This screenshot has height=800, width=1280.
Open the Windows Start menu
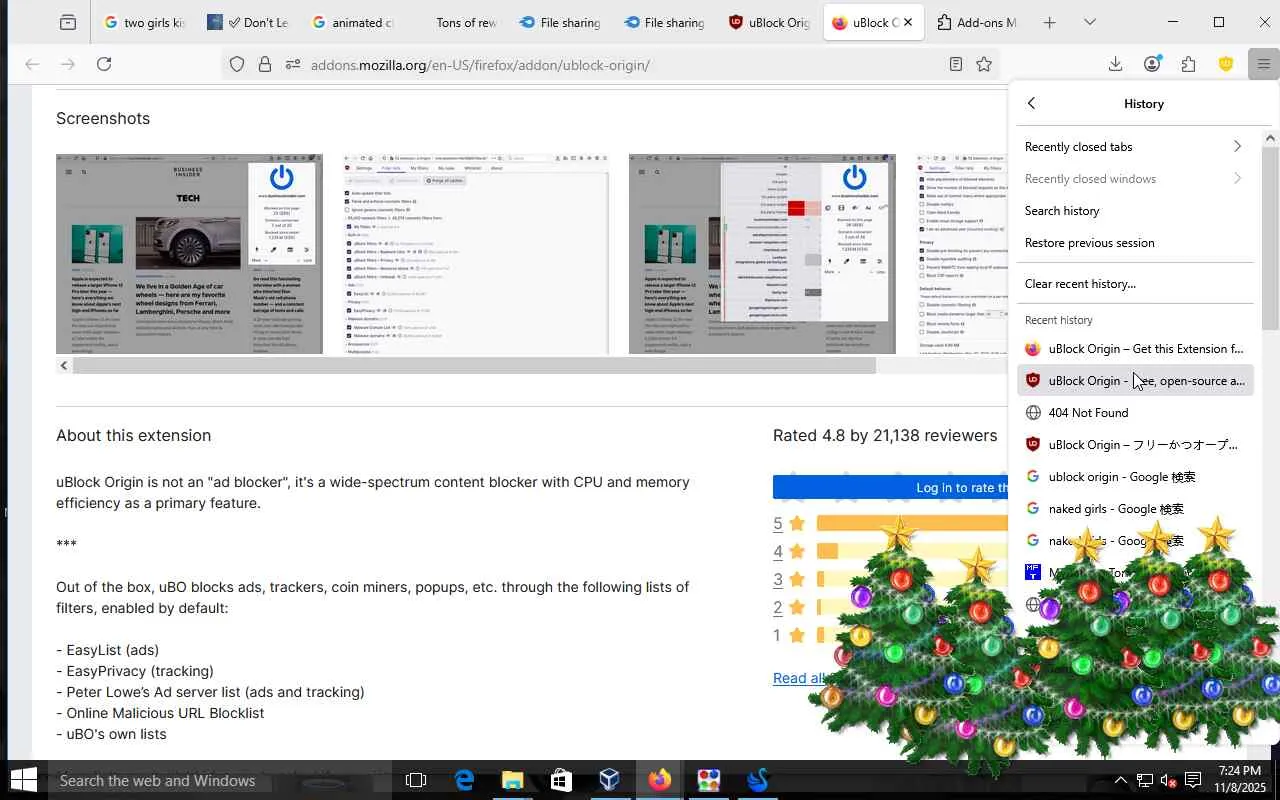(x=23, y=780)
